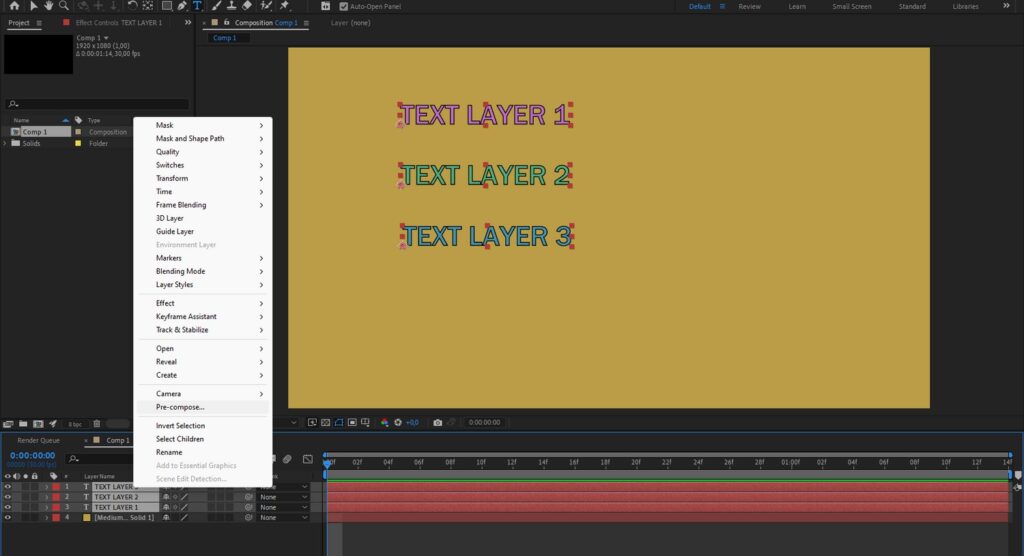The image size is (1024, 556).
Task: Click the 8 bpc color depth button
Action: (75, 424)
